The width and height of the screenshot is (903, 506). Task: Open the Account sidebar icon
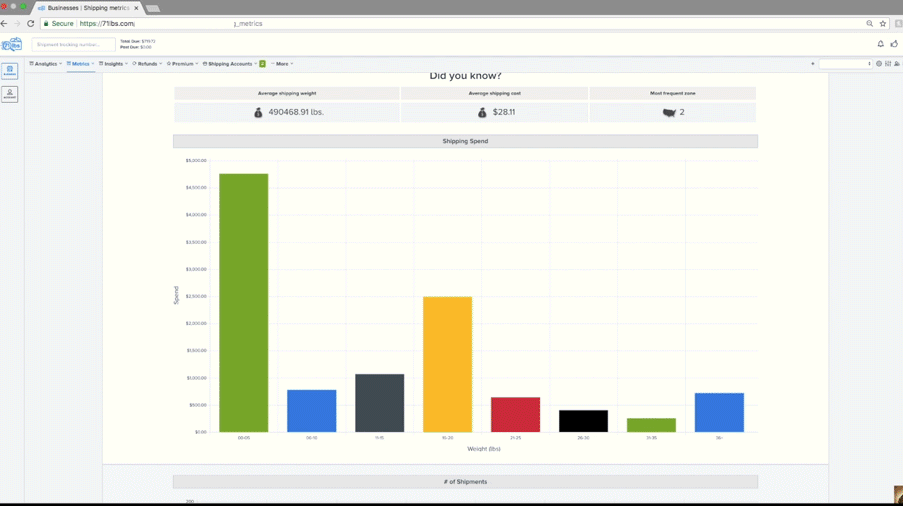click(10, 94)
